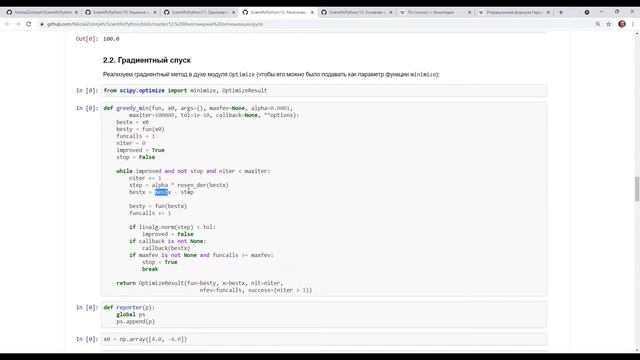
Task: Click the 'def greedy_min' function definition line
Action: click(x=198, y=108)
